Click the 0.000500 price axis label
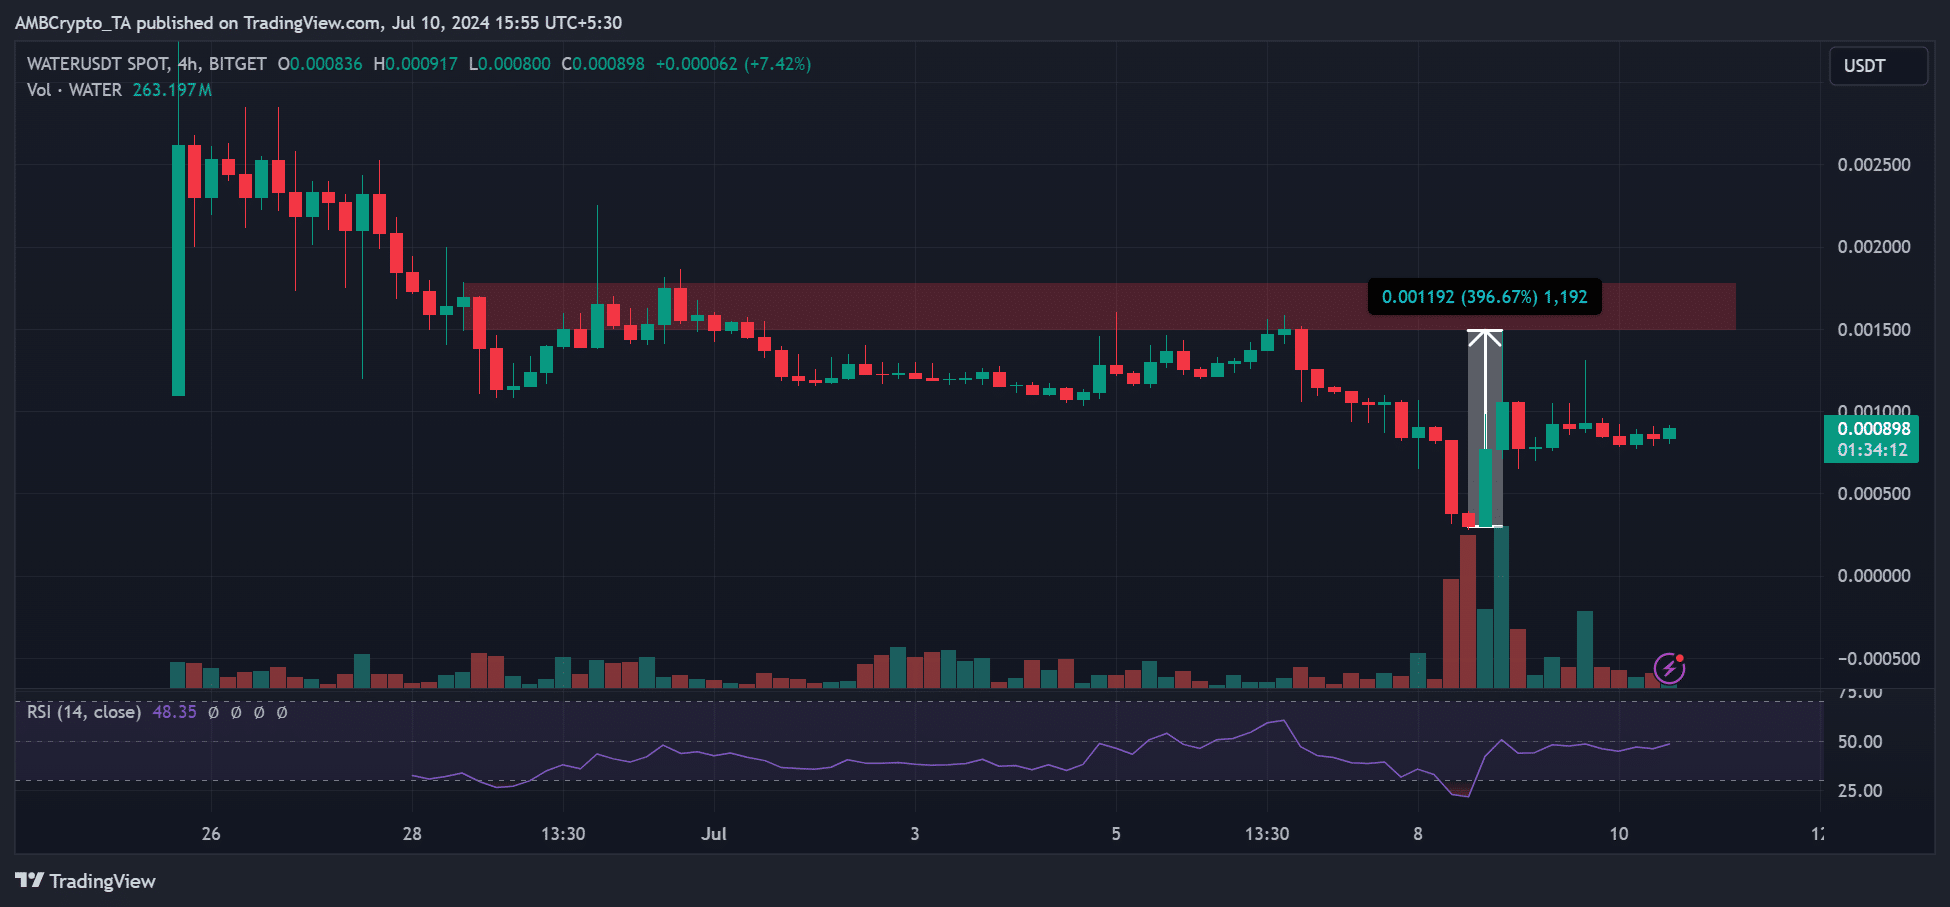This screenshot has height=907, width=1950. pos(1874,494)
